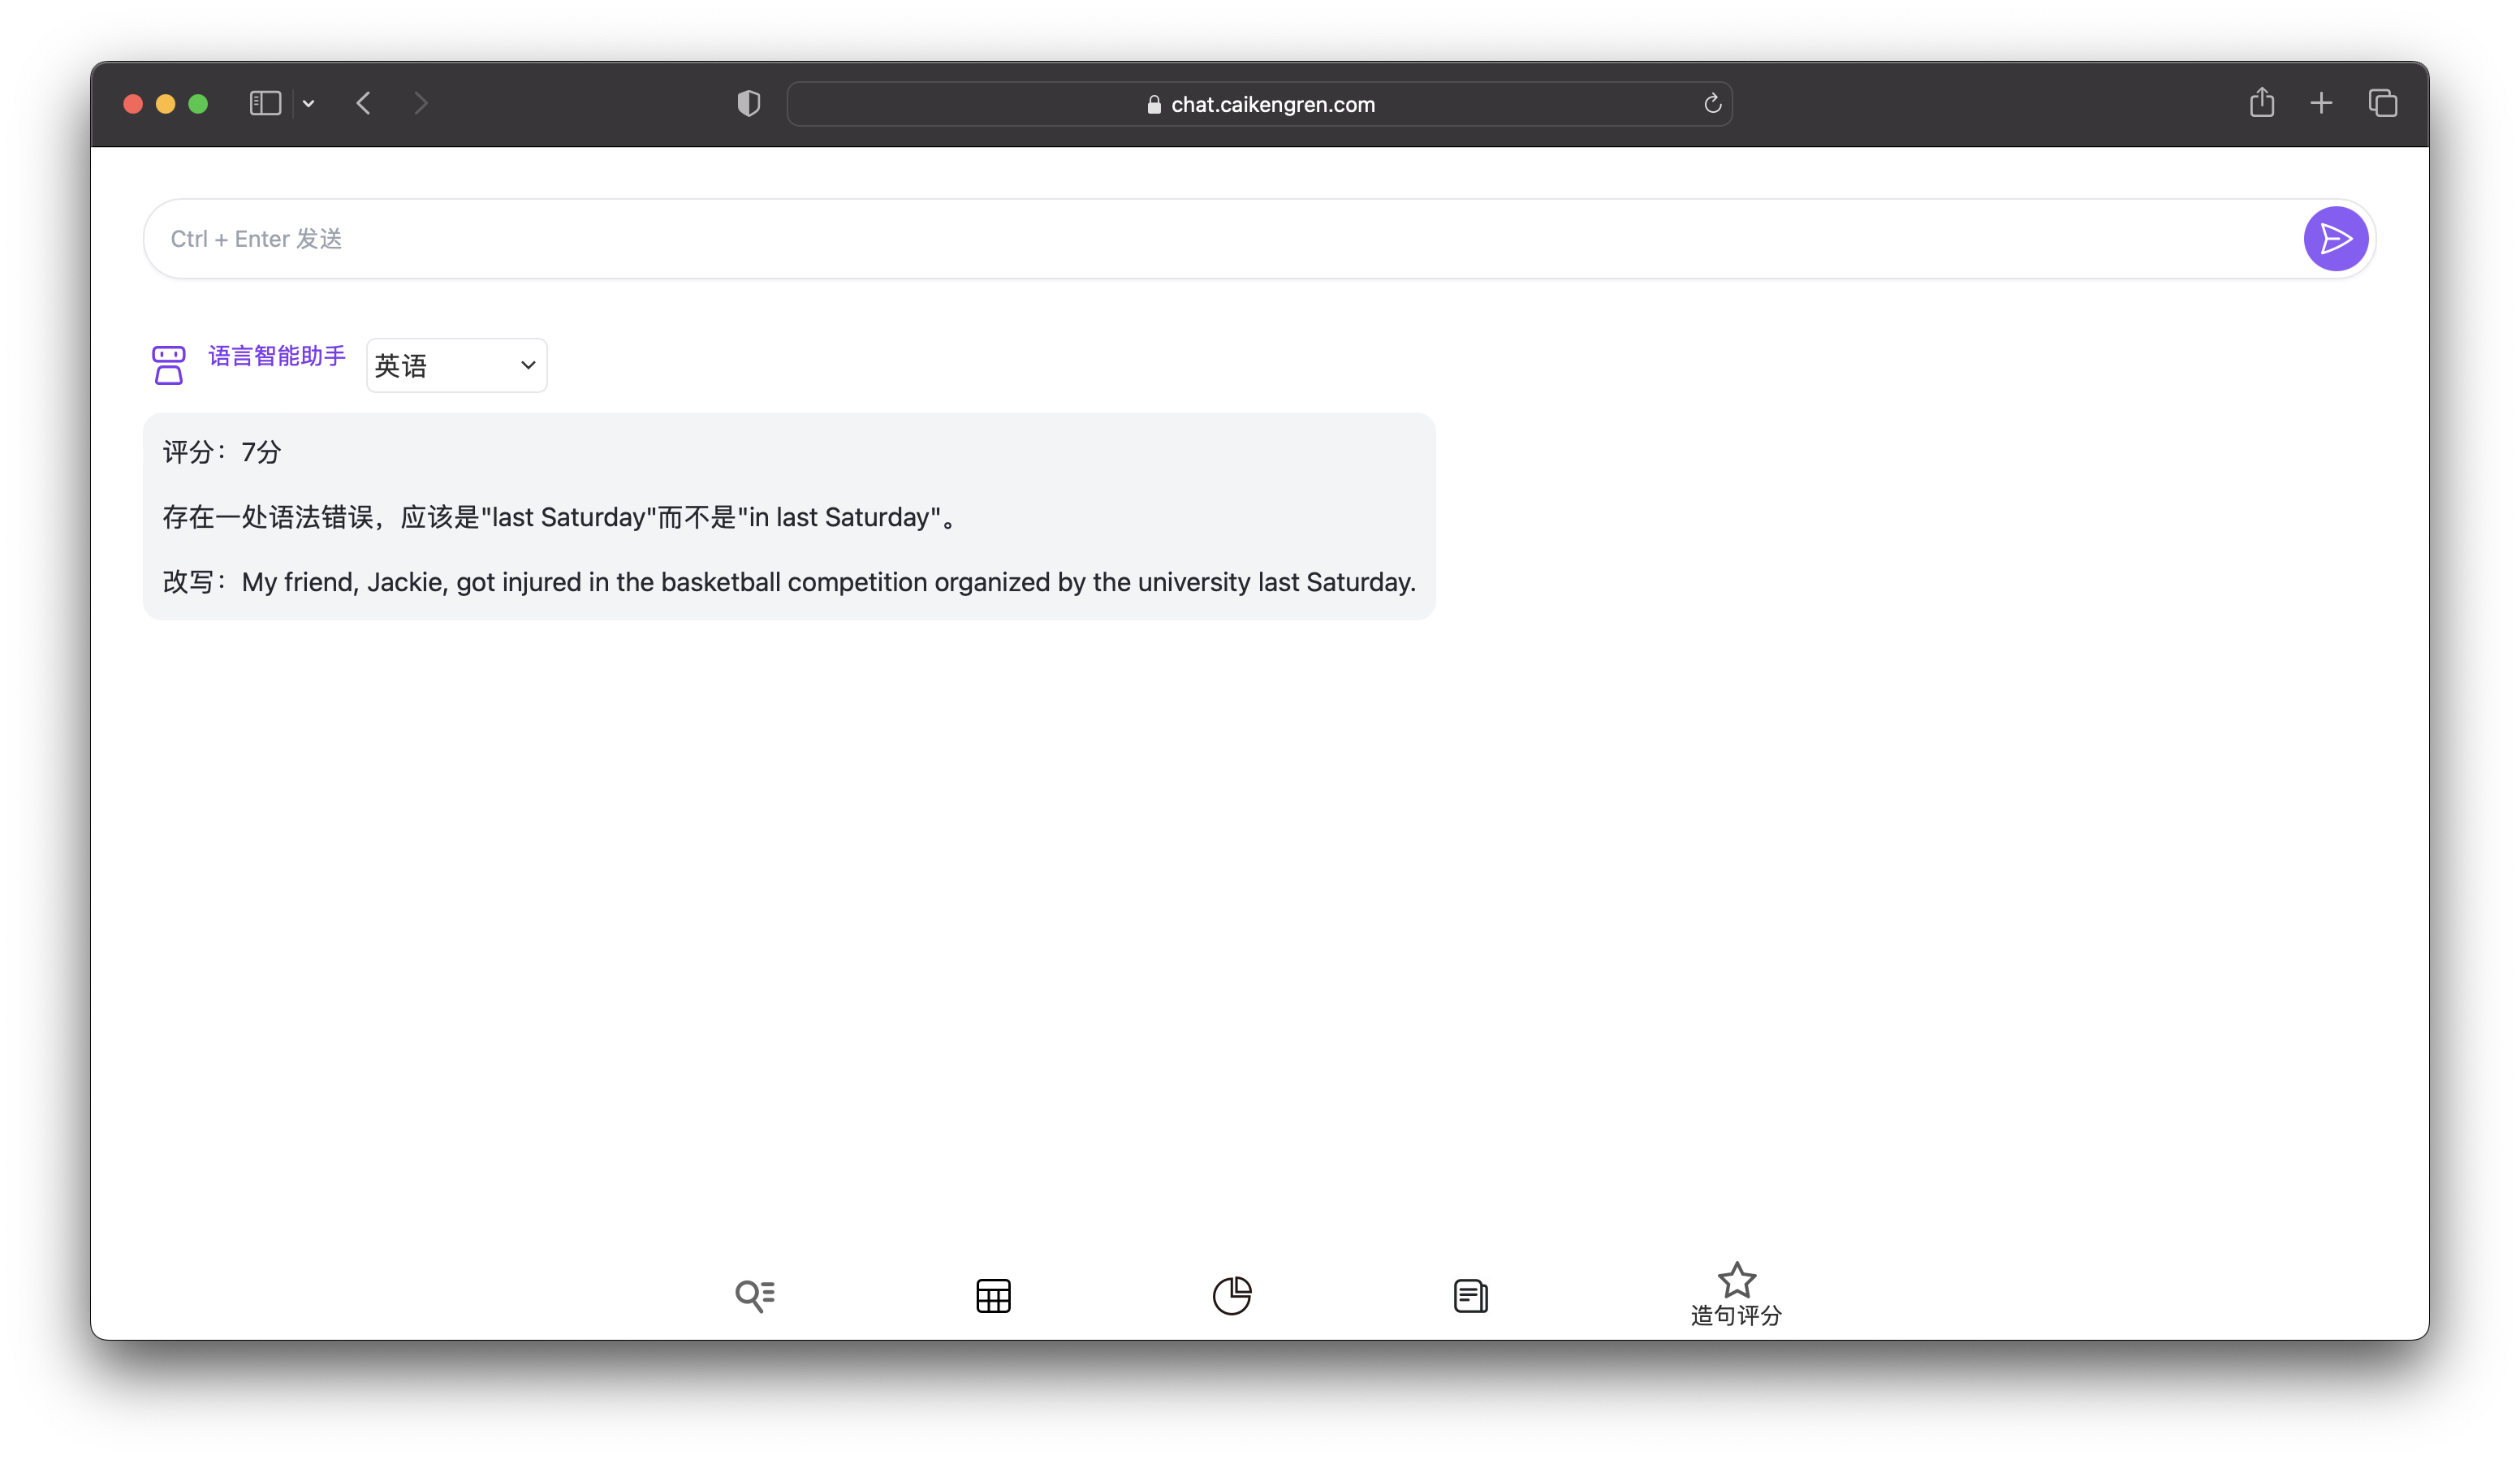
Task: Show tab overview in Safari
Action: tap(2382, 103)
